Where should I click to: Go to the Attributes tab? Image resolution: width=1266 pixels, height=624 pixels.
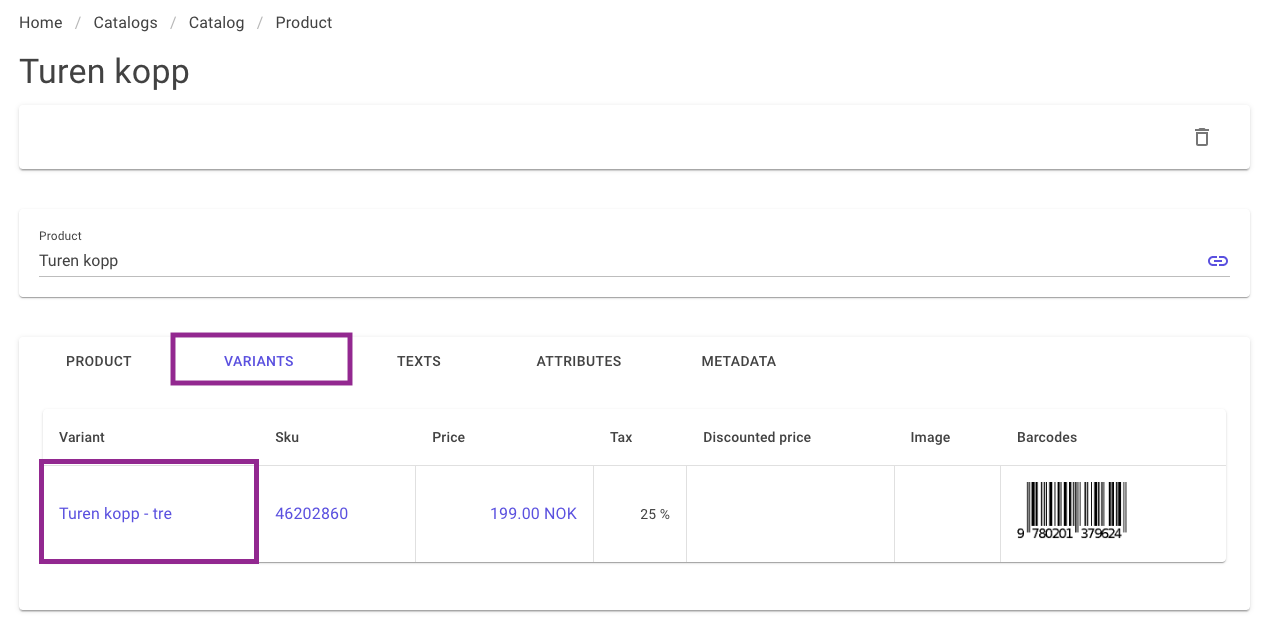[579, 361]
